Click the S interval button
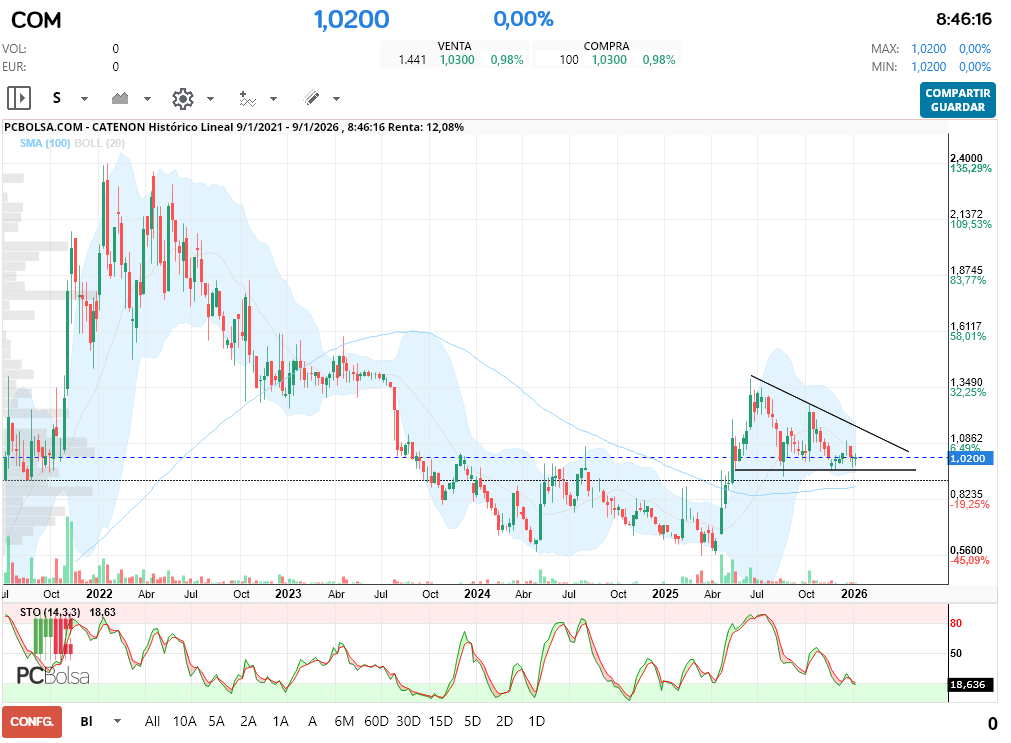This screenshot has width=1011, height=743. coord(57,98)
